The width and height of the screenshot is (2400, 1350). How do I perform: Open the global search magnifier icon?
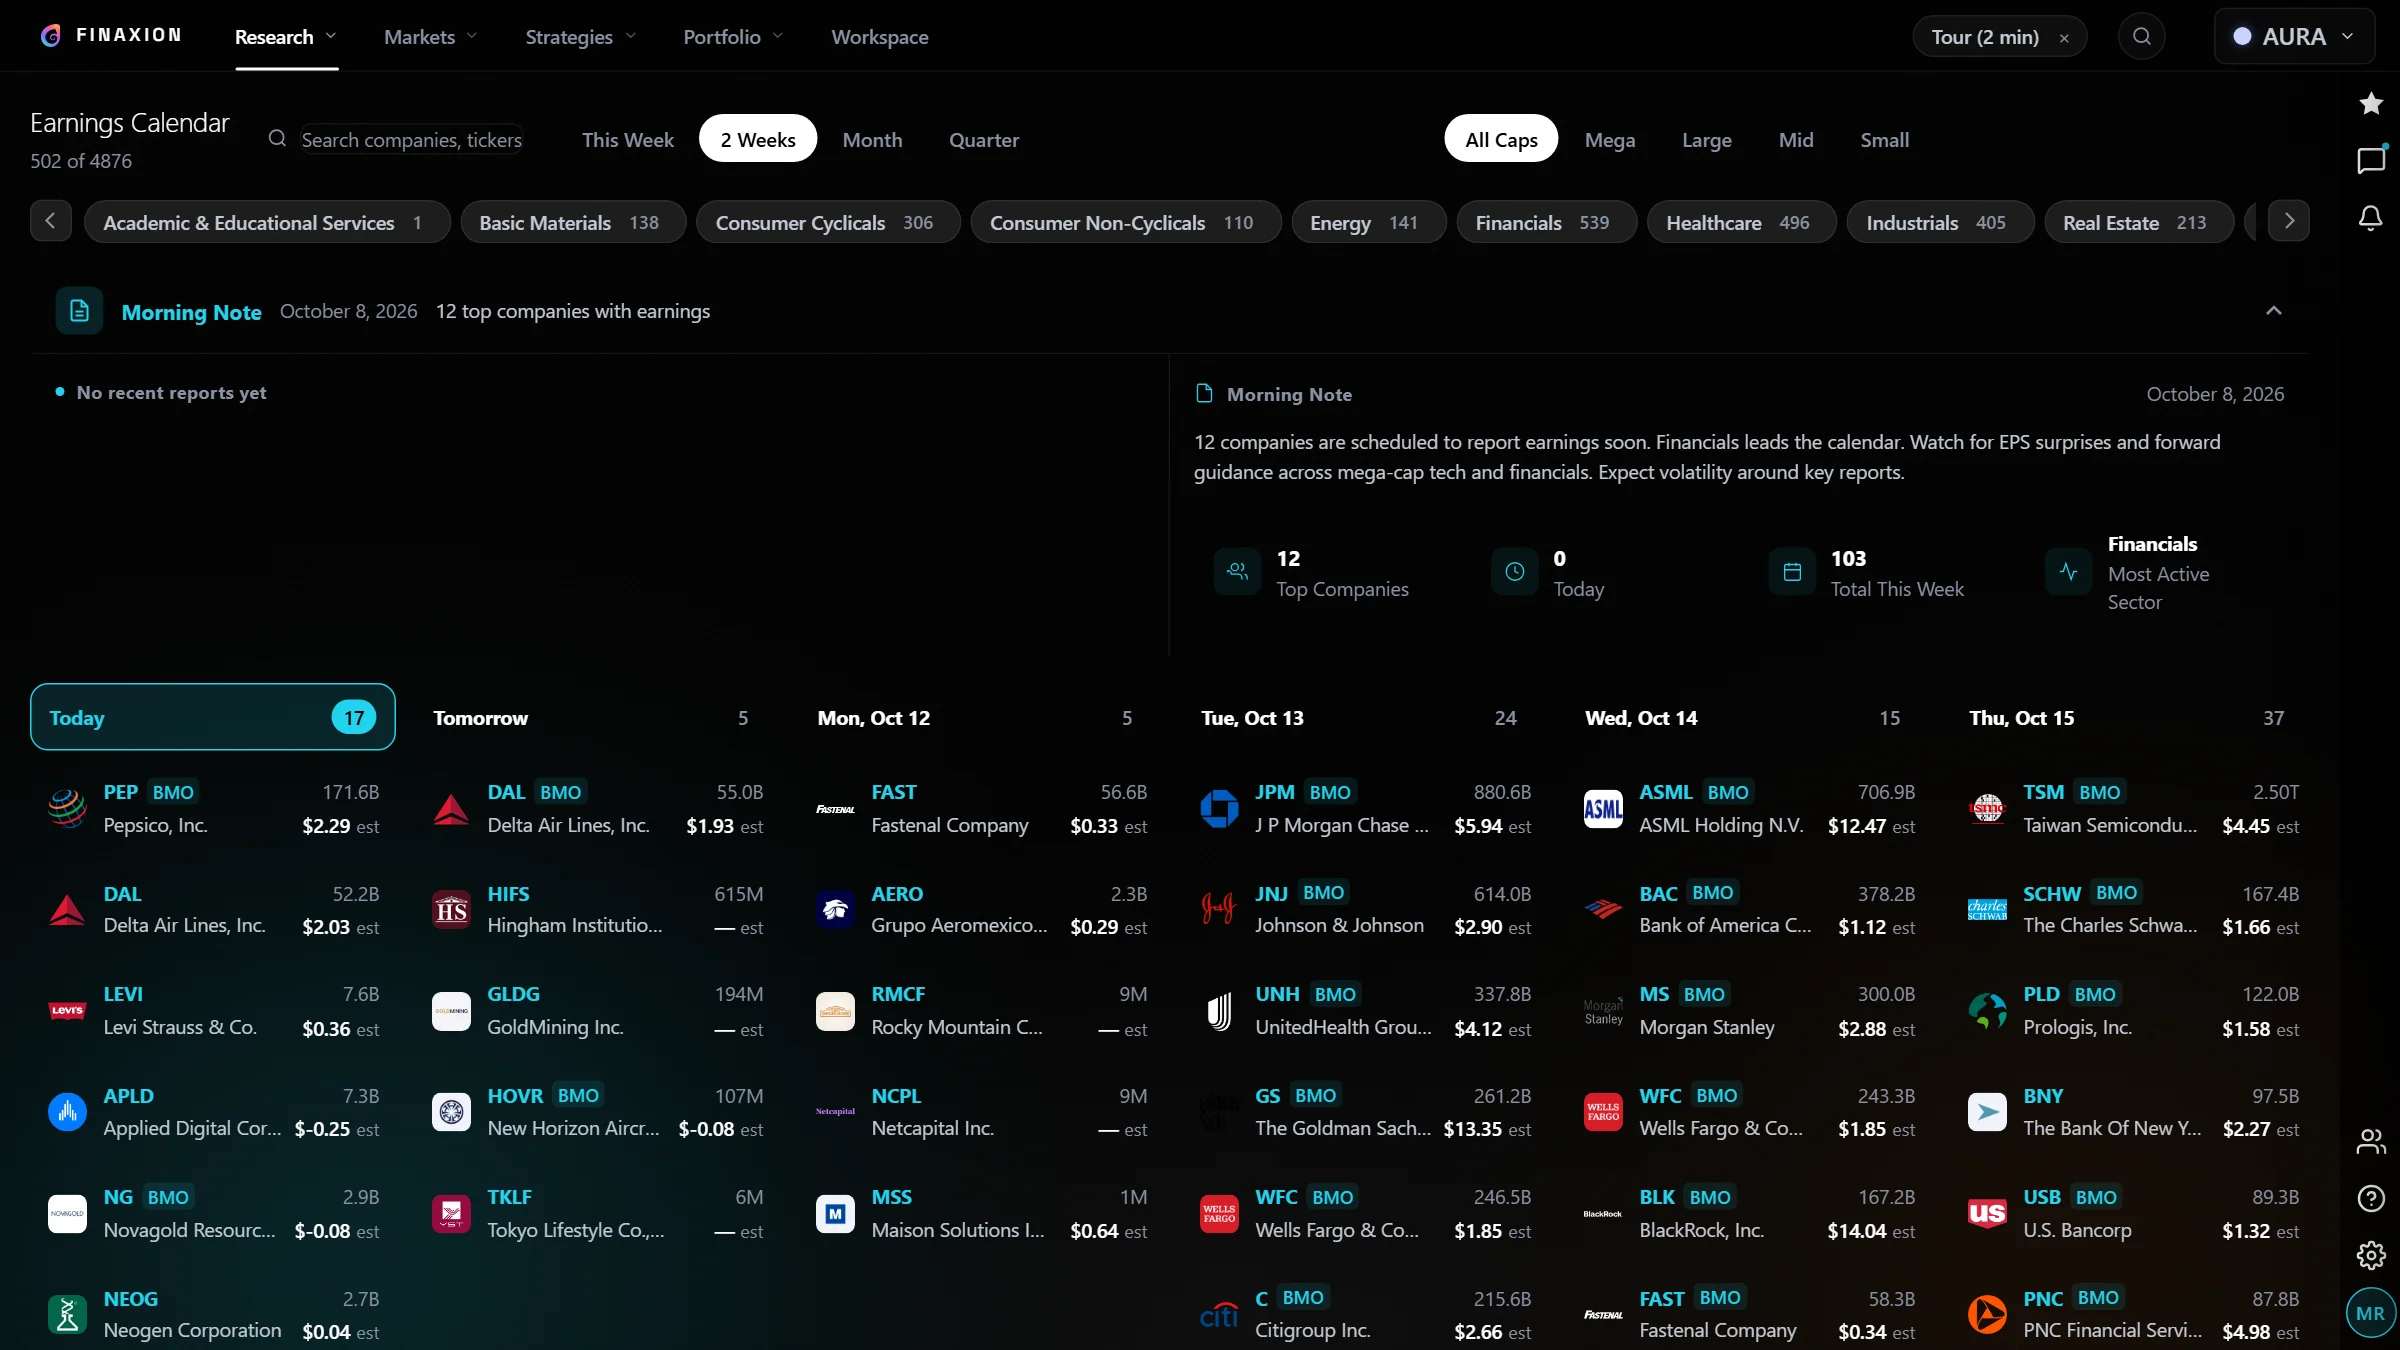2141,37
